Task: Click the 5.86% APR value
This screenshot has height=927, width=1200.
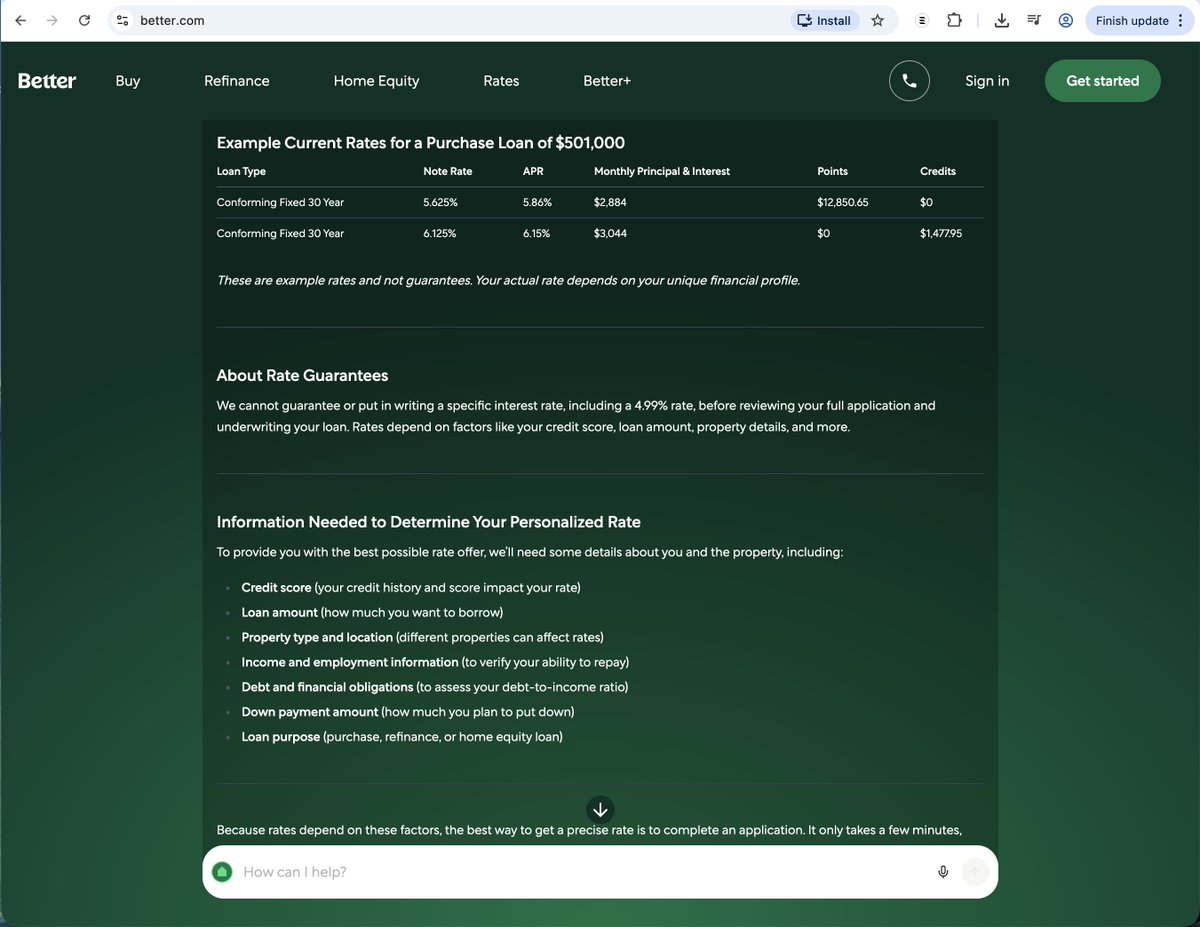Action: tap(537, 202)
